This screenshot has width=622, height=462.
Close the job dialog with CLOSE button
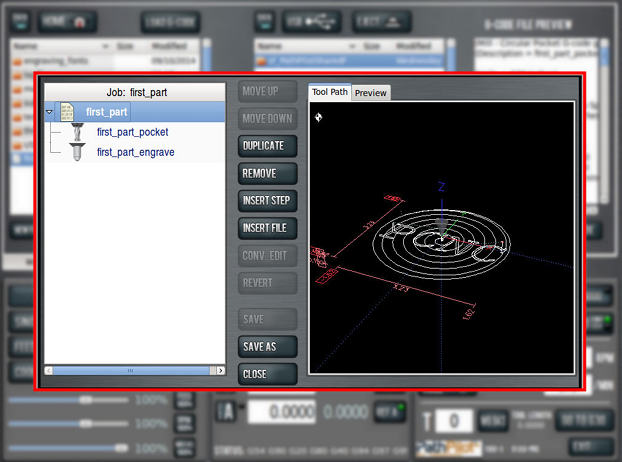click(x=268, y=374)
